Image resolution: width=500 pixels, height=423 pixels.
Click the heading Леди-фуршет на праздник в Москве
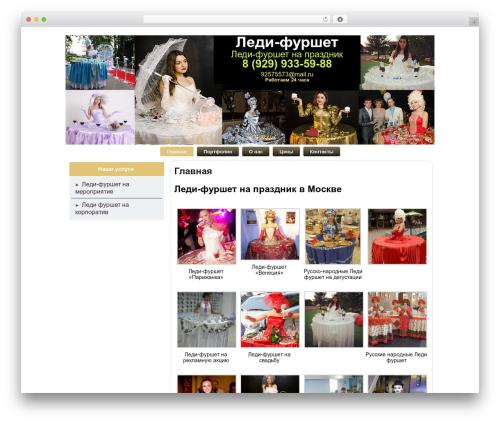coord(258,189)
